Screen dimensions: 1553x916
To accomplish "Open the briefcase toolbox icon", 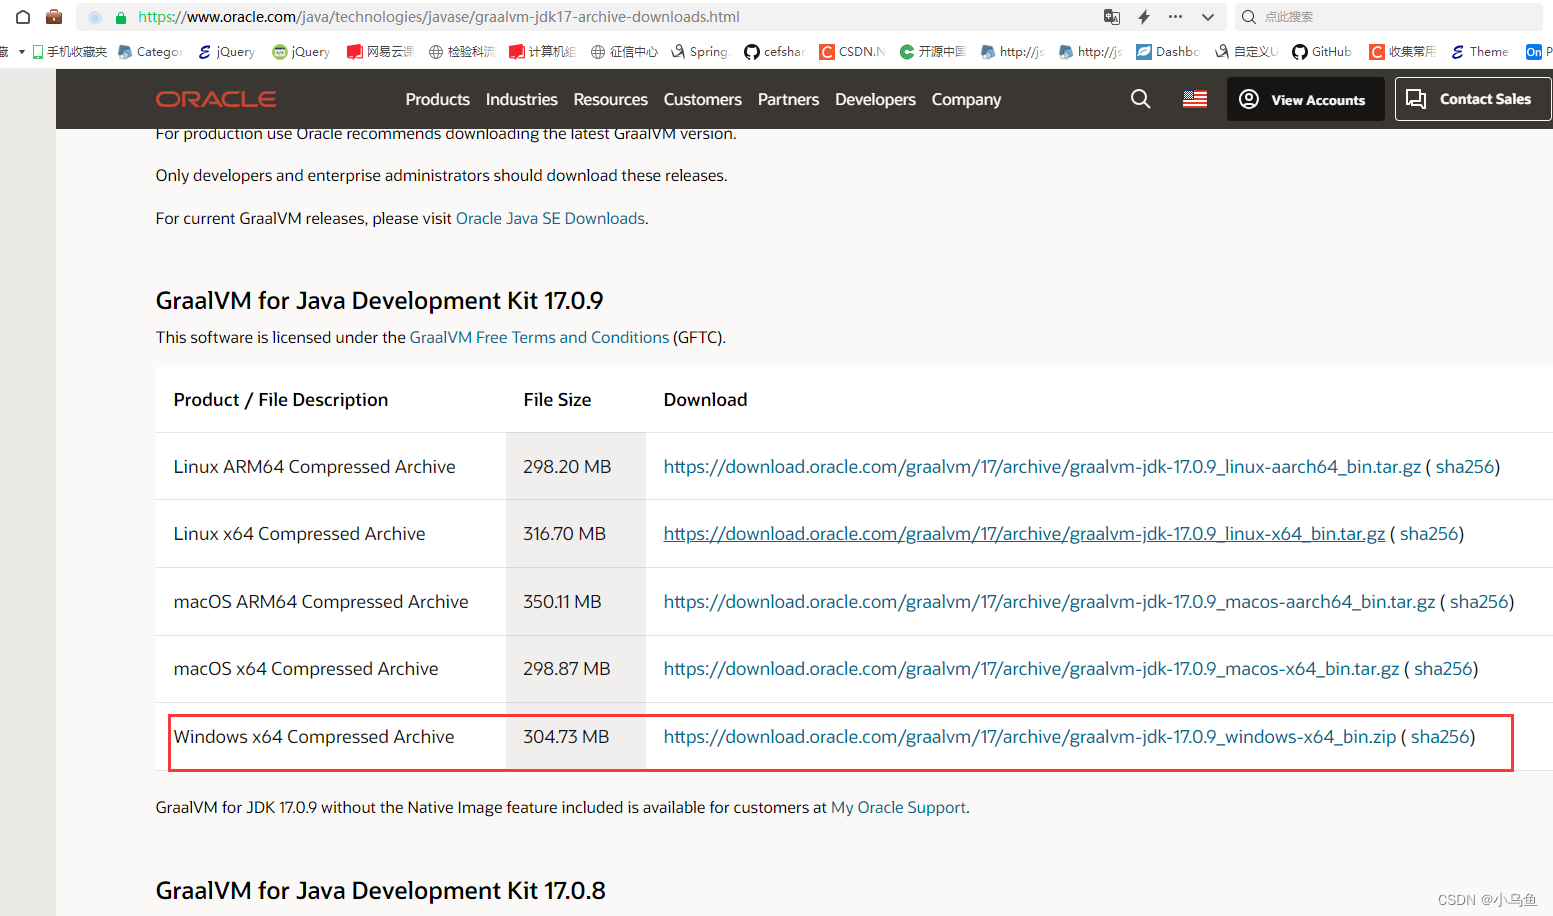I will 54,17.
